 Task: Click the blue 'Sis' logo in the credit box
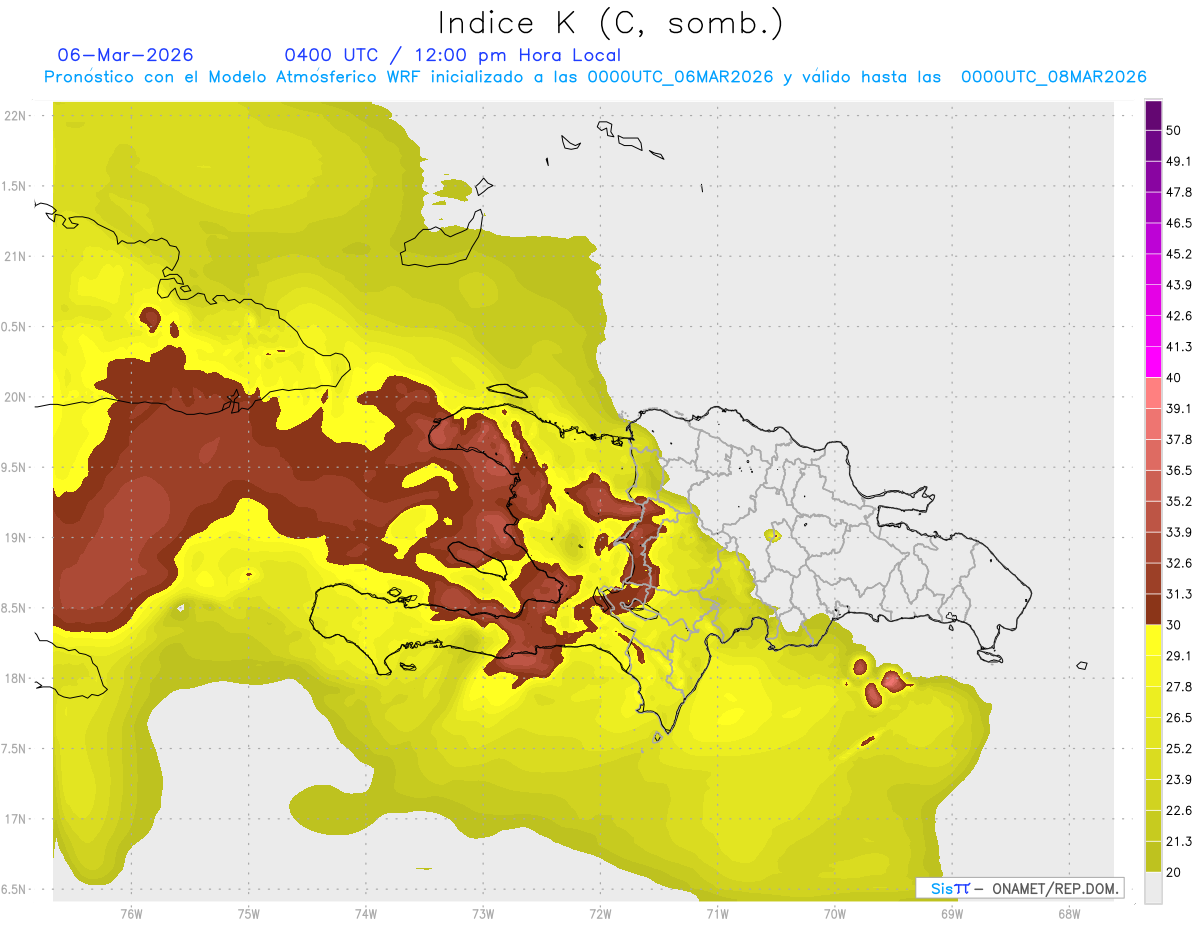point(942,888)
